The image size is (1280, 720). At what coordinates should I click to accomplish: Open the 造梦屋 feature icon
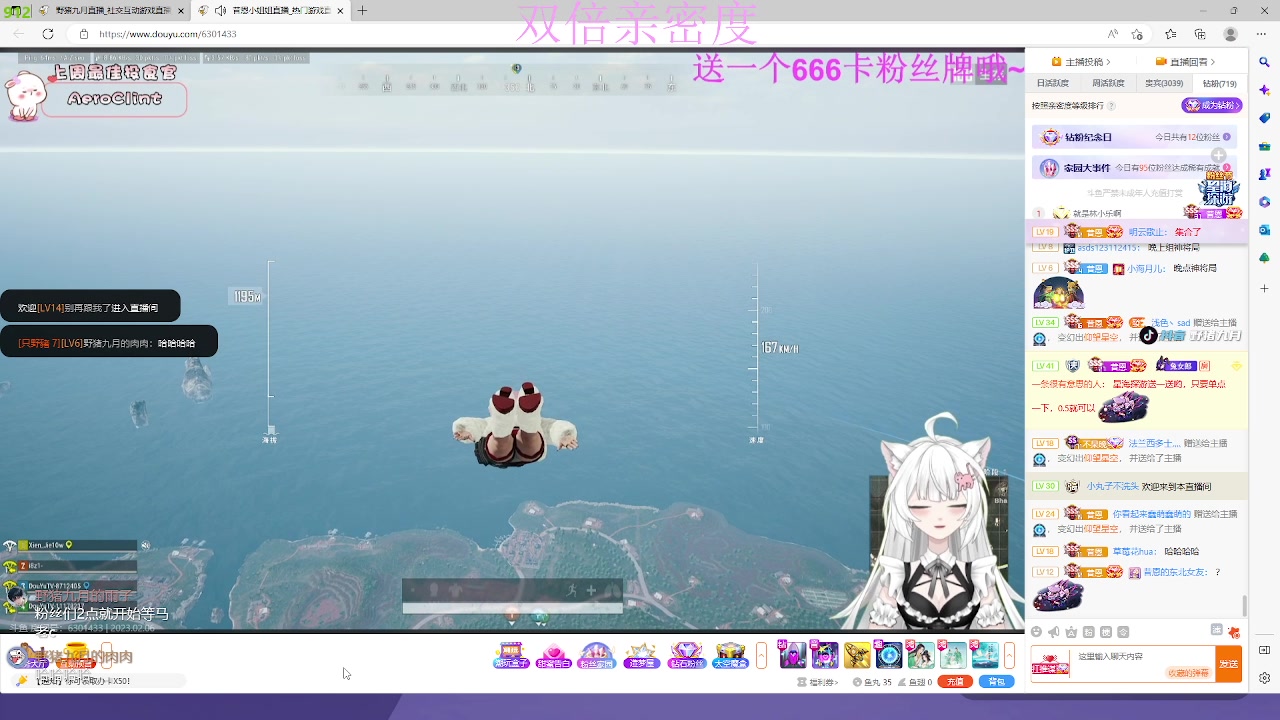tap(641, 654)
